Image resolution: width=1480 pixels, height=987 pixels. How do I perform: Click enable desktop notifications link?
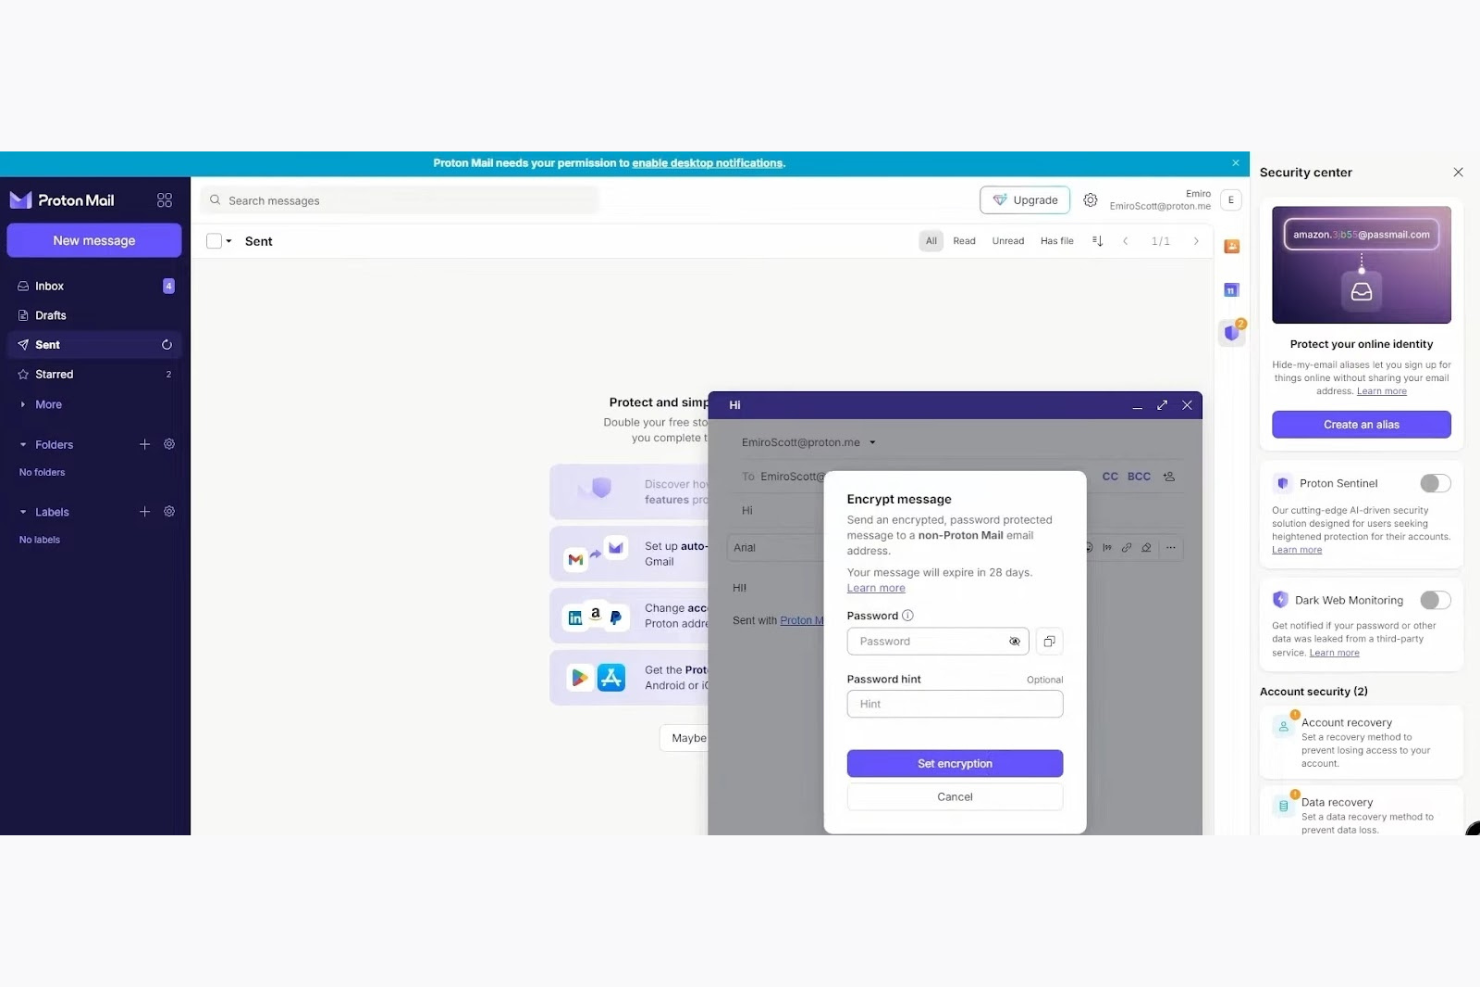[707, 163]
